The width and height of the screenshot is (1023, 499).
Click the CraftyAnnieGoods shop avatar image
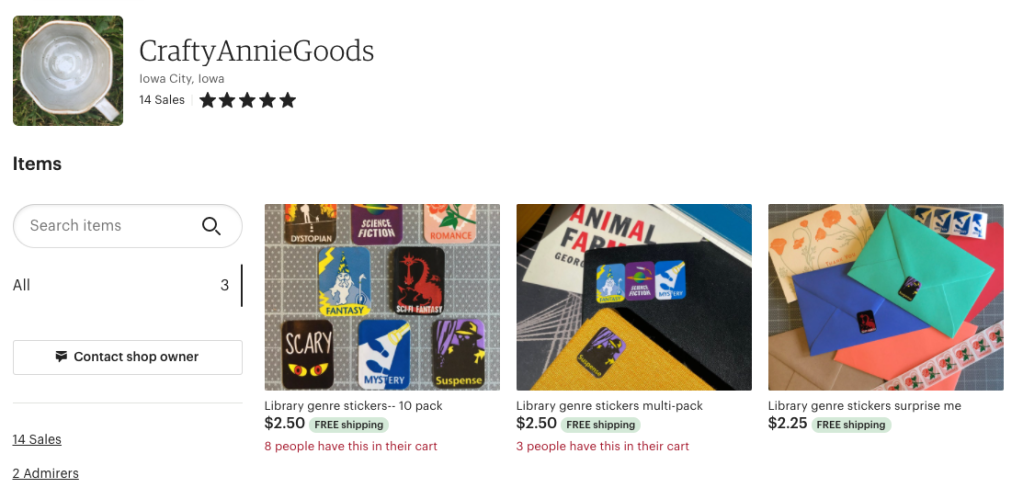[x=68, y=71]
